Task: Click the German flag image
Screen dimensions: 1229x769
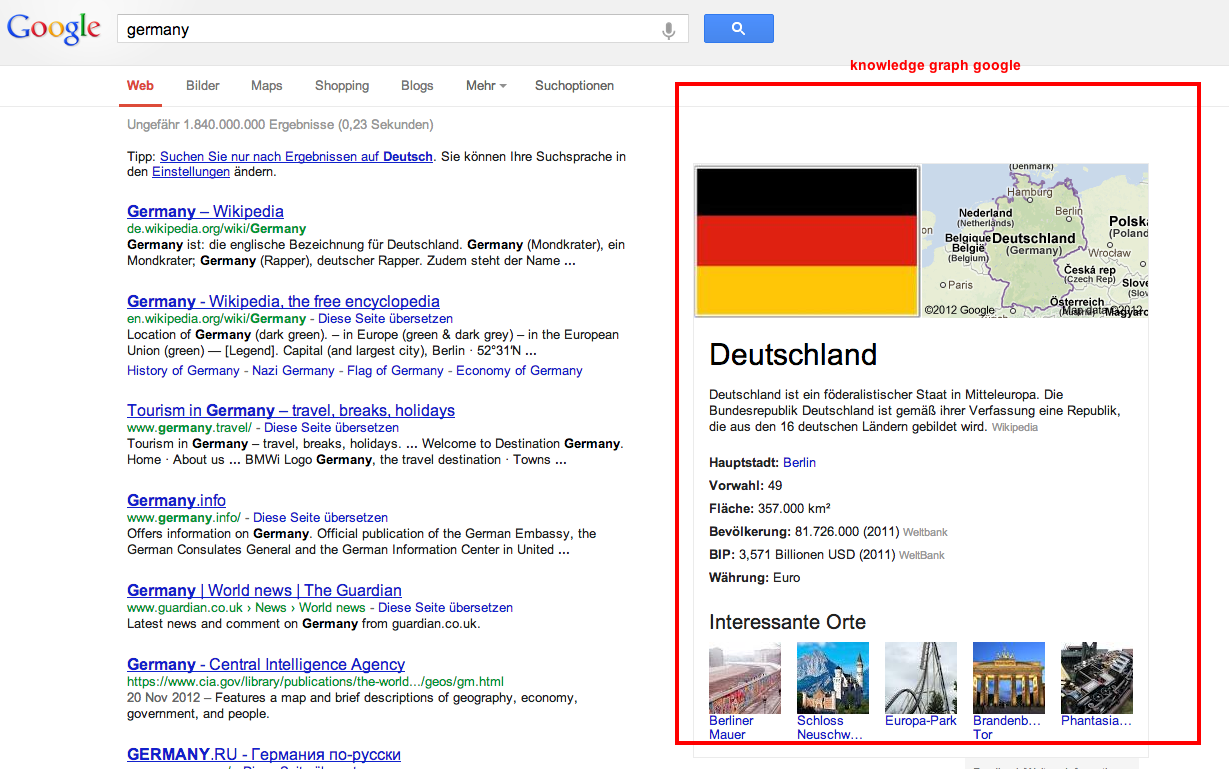Action: click(806, 242)
